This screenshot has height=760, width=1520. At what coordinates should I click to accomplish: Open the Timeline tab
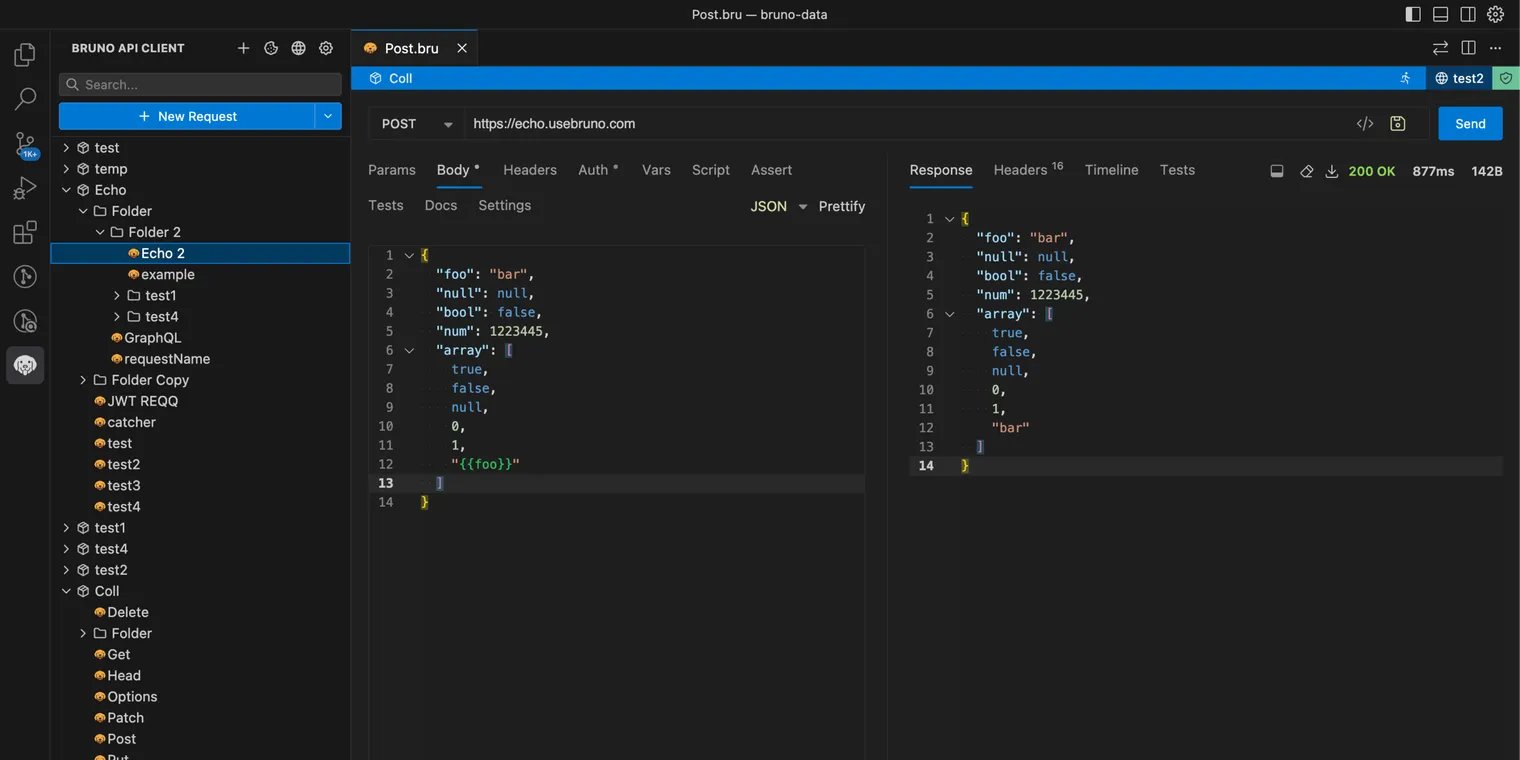pos(1111,170)
